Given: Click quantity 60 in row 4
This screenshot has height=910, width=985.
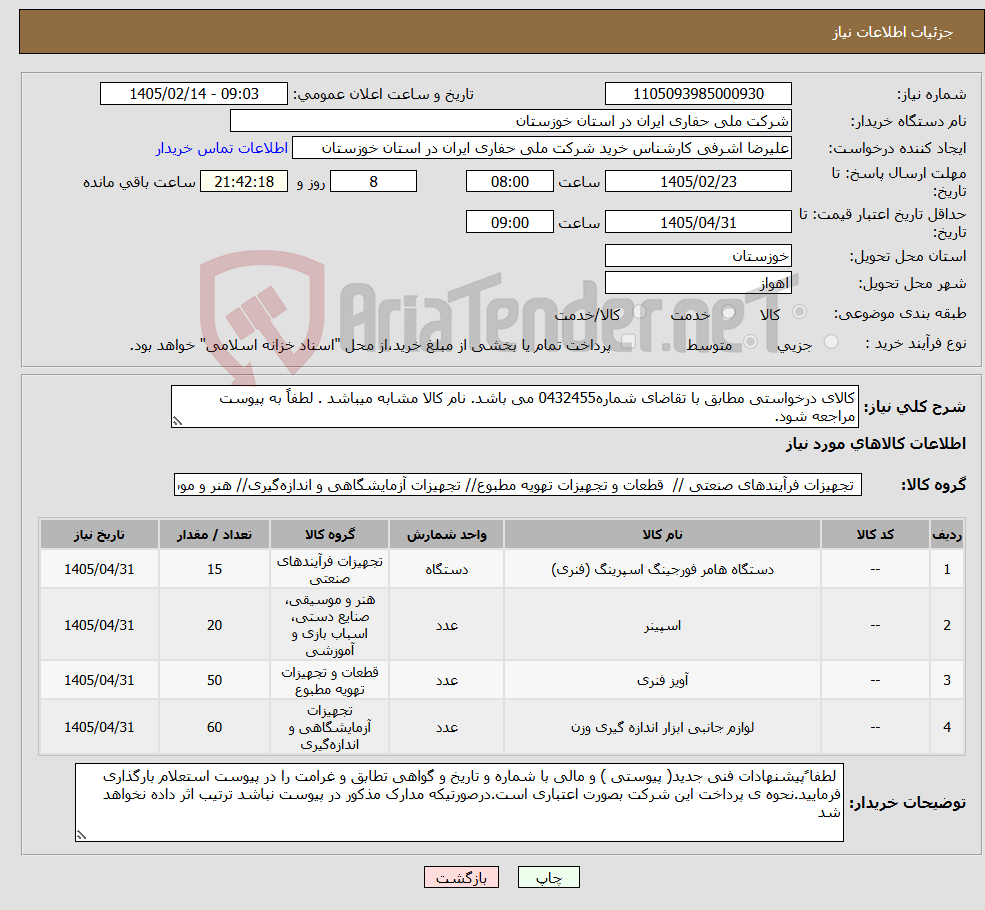Looking at the screenshot, I should click(214, 727).
